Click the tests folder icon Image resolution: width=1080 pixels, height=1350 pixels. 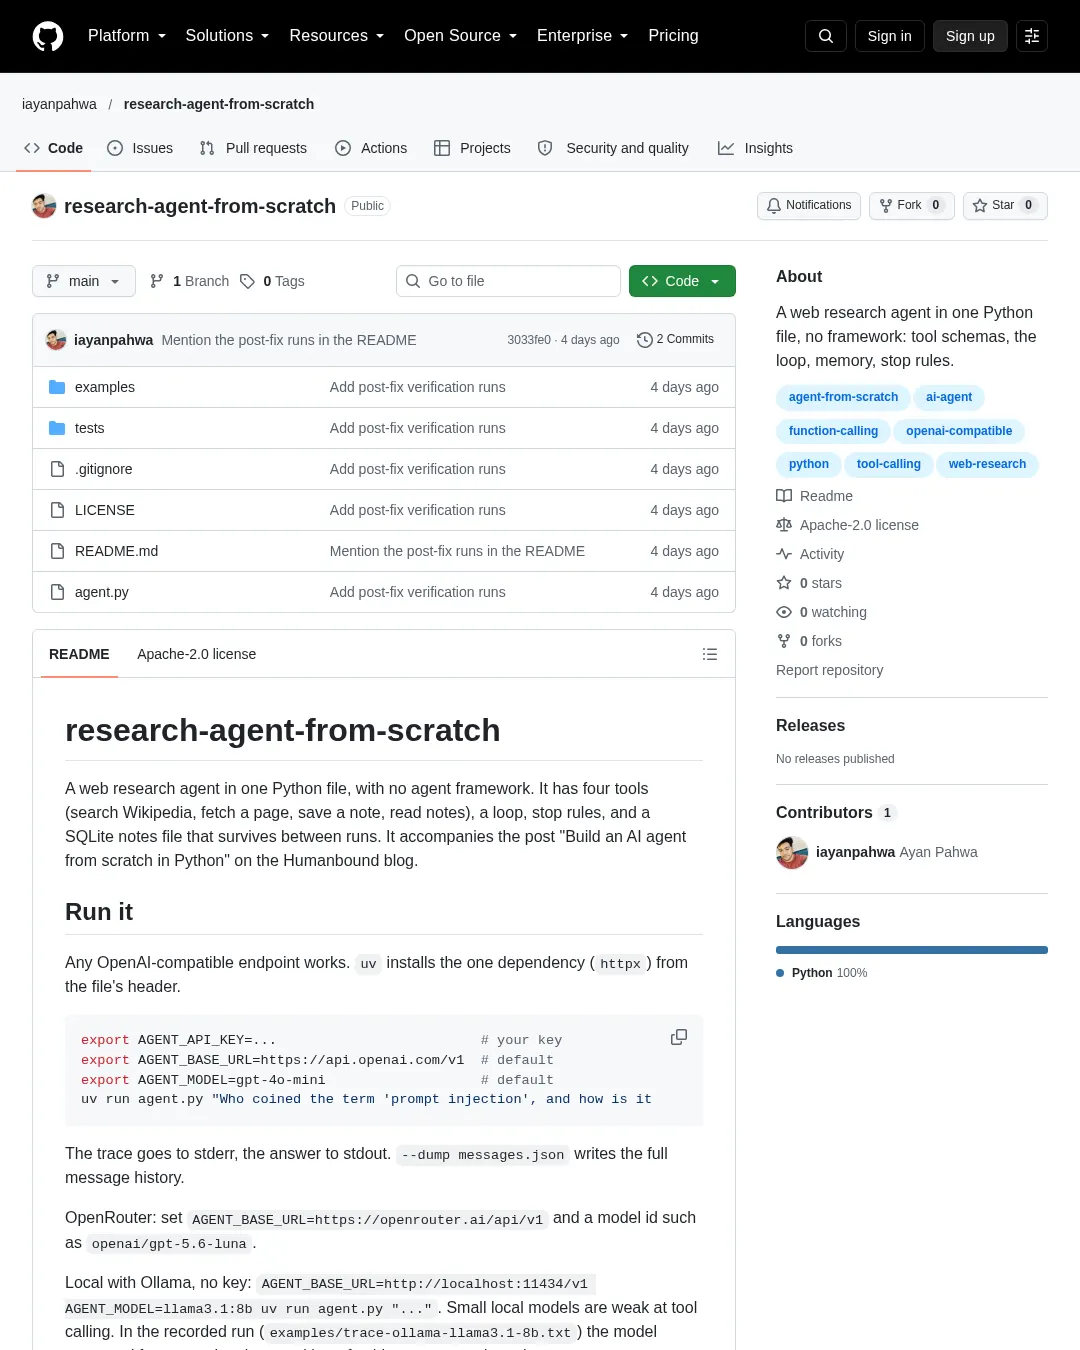point(57,428)
